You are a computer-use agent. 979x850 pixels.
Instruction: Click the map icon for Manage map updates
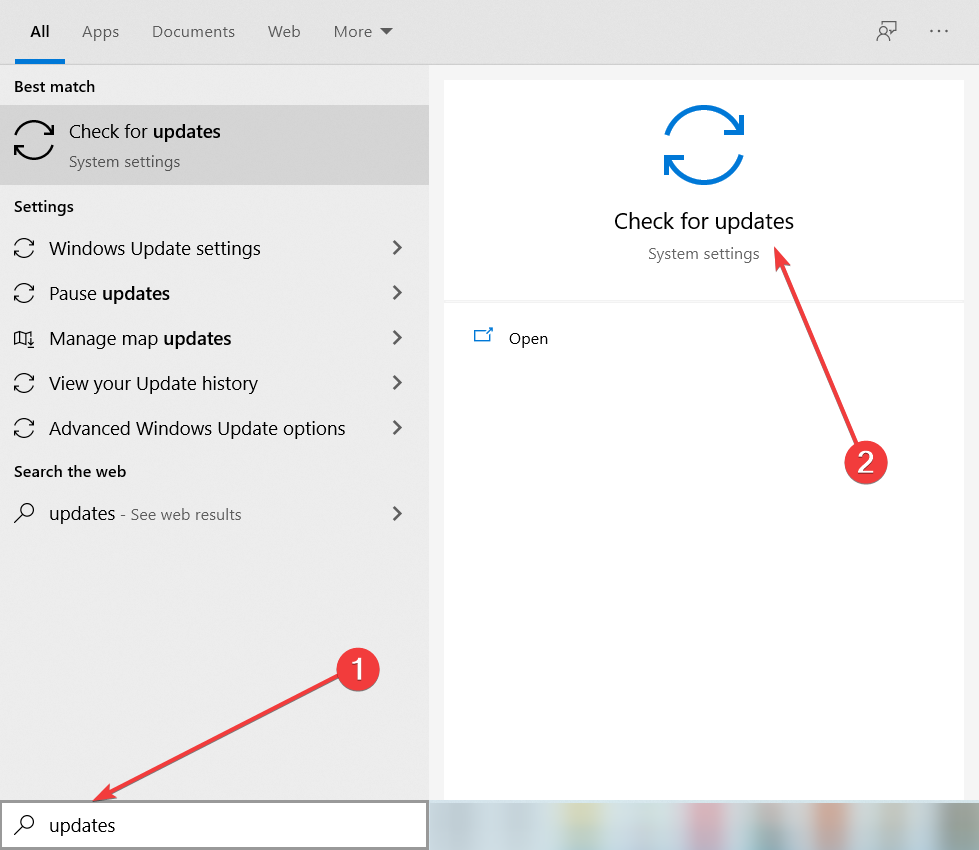[x=24, y=339]
